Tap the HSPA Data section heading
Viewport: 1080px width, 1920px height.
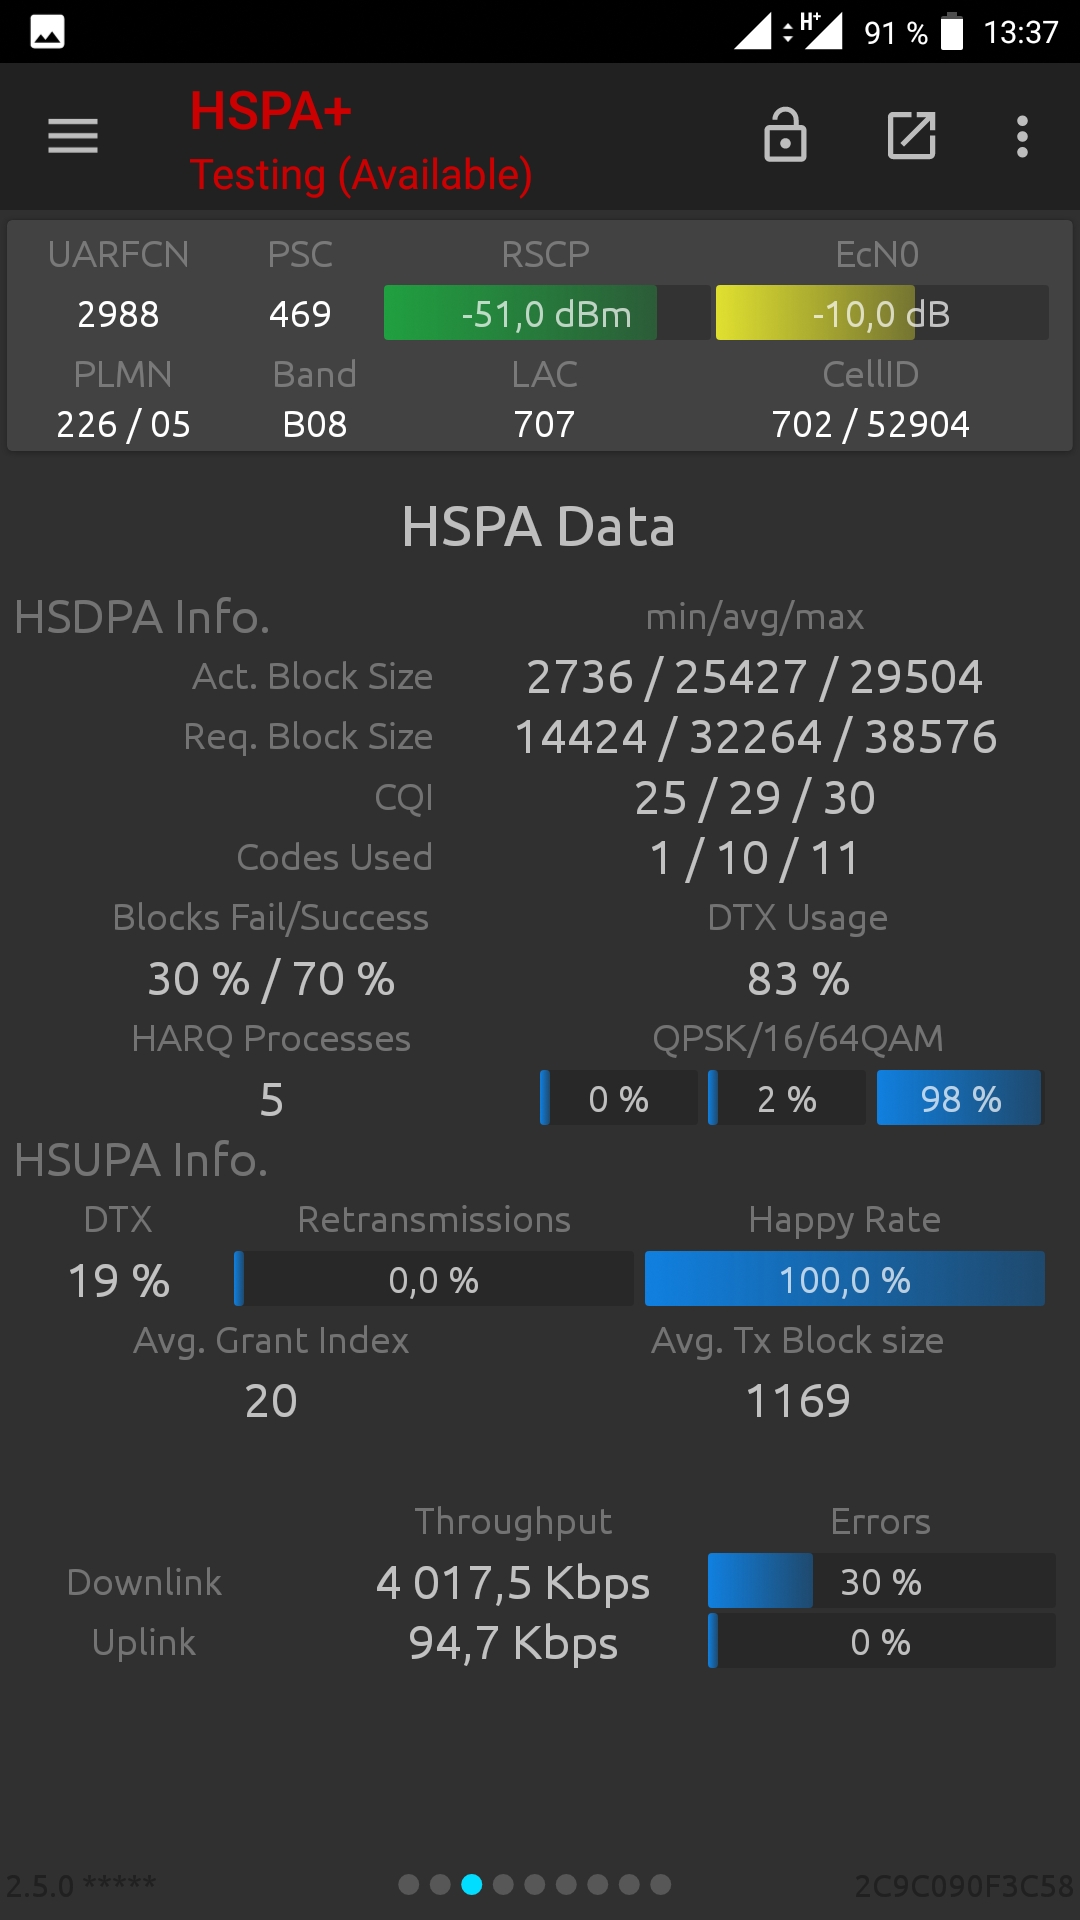click(x=538, y=527)
